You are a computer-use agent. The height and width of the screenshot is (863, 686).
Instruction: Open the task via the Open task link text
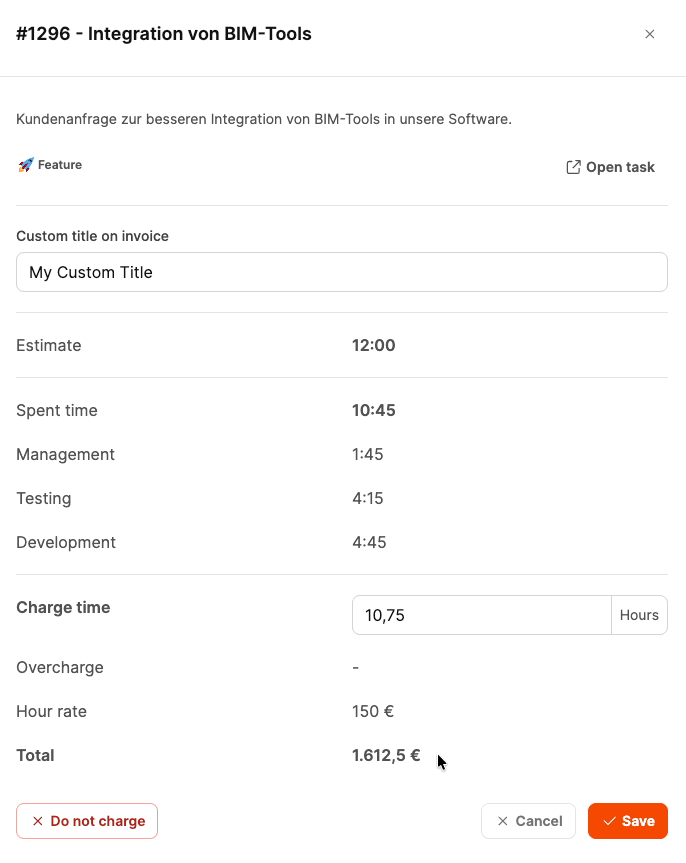click(620, 167)
